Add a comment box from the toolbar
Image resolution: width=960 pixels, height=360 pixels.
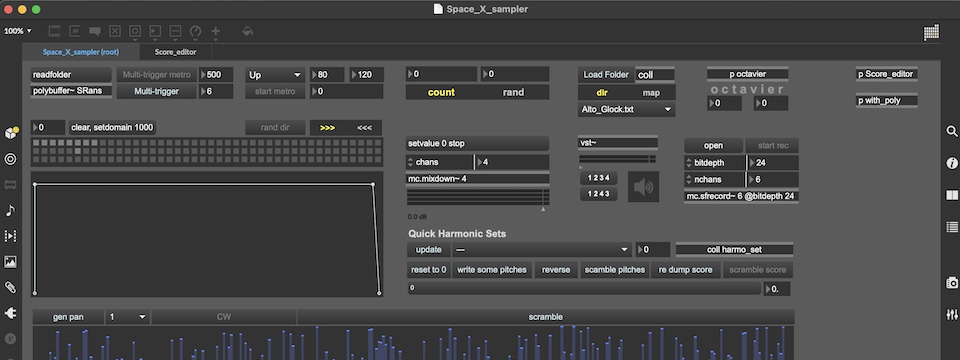point(94,31)
